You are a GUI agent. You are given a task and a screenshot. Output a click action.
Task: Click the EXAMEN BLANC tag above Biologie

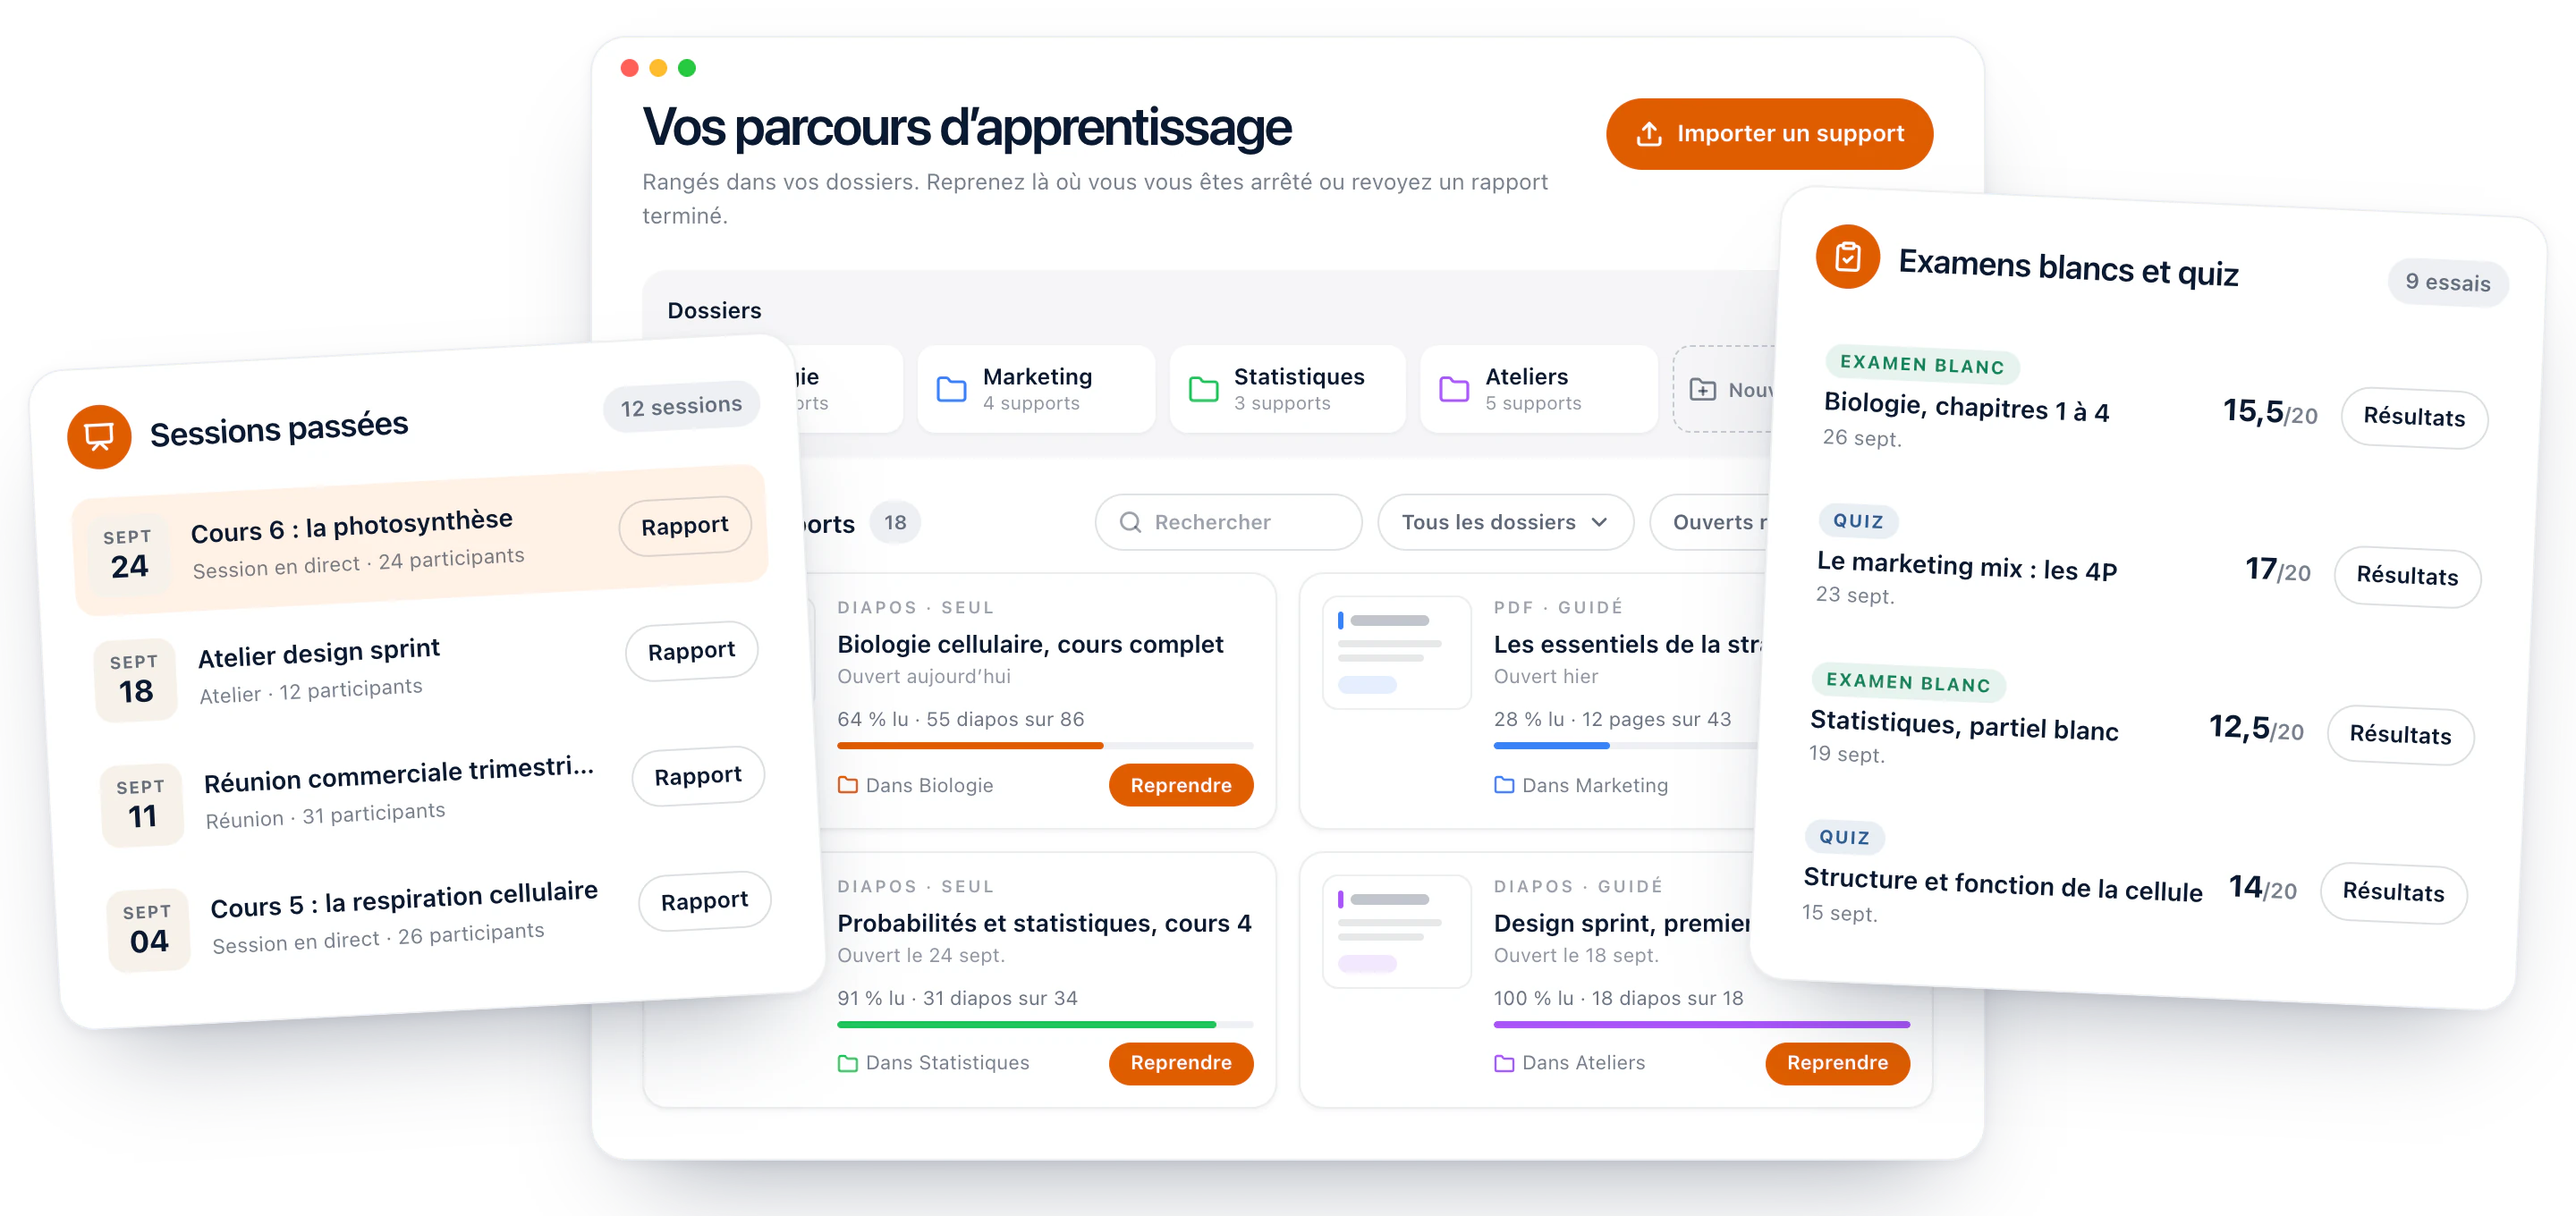(x=1922, y=364)
